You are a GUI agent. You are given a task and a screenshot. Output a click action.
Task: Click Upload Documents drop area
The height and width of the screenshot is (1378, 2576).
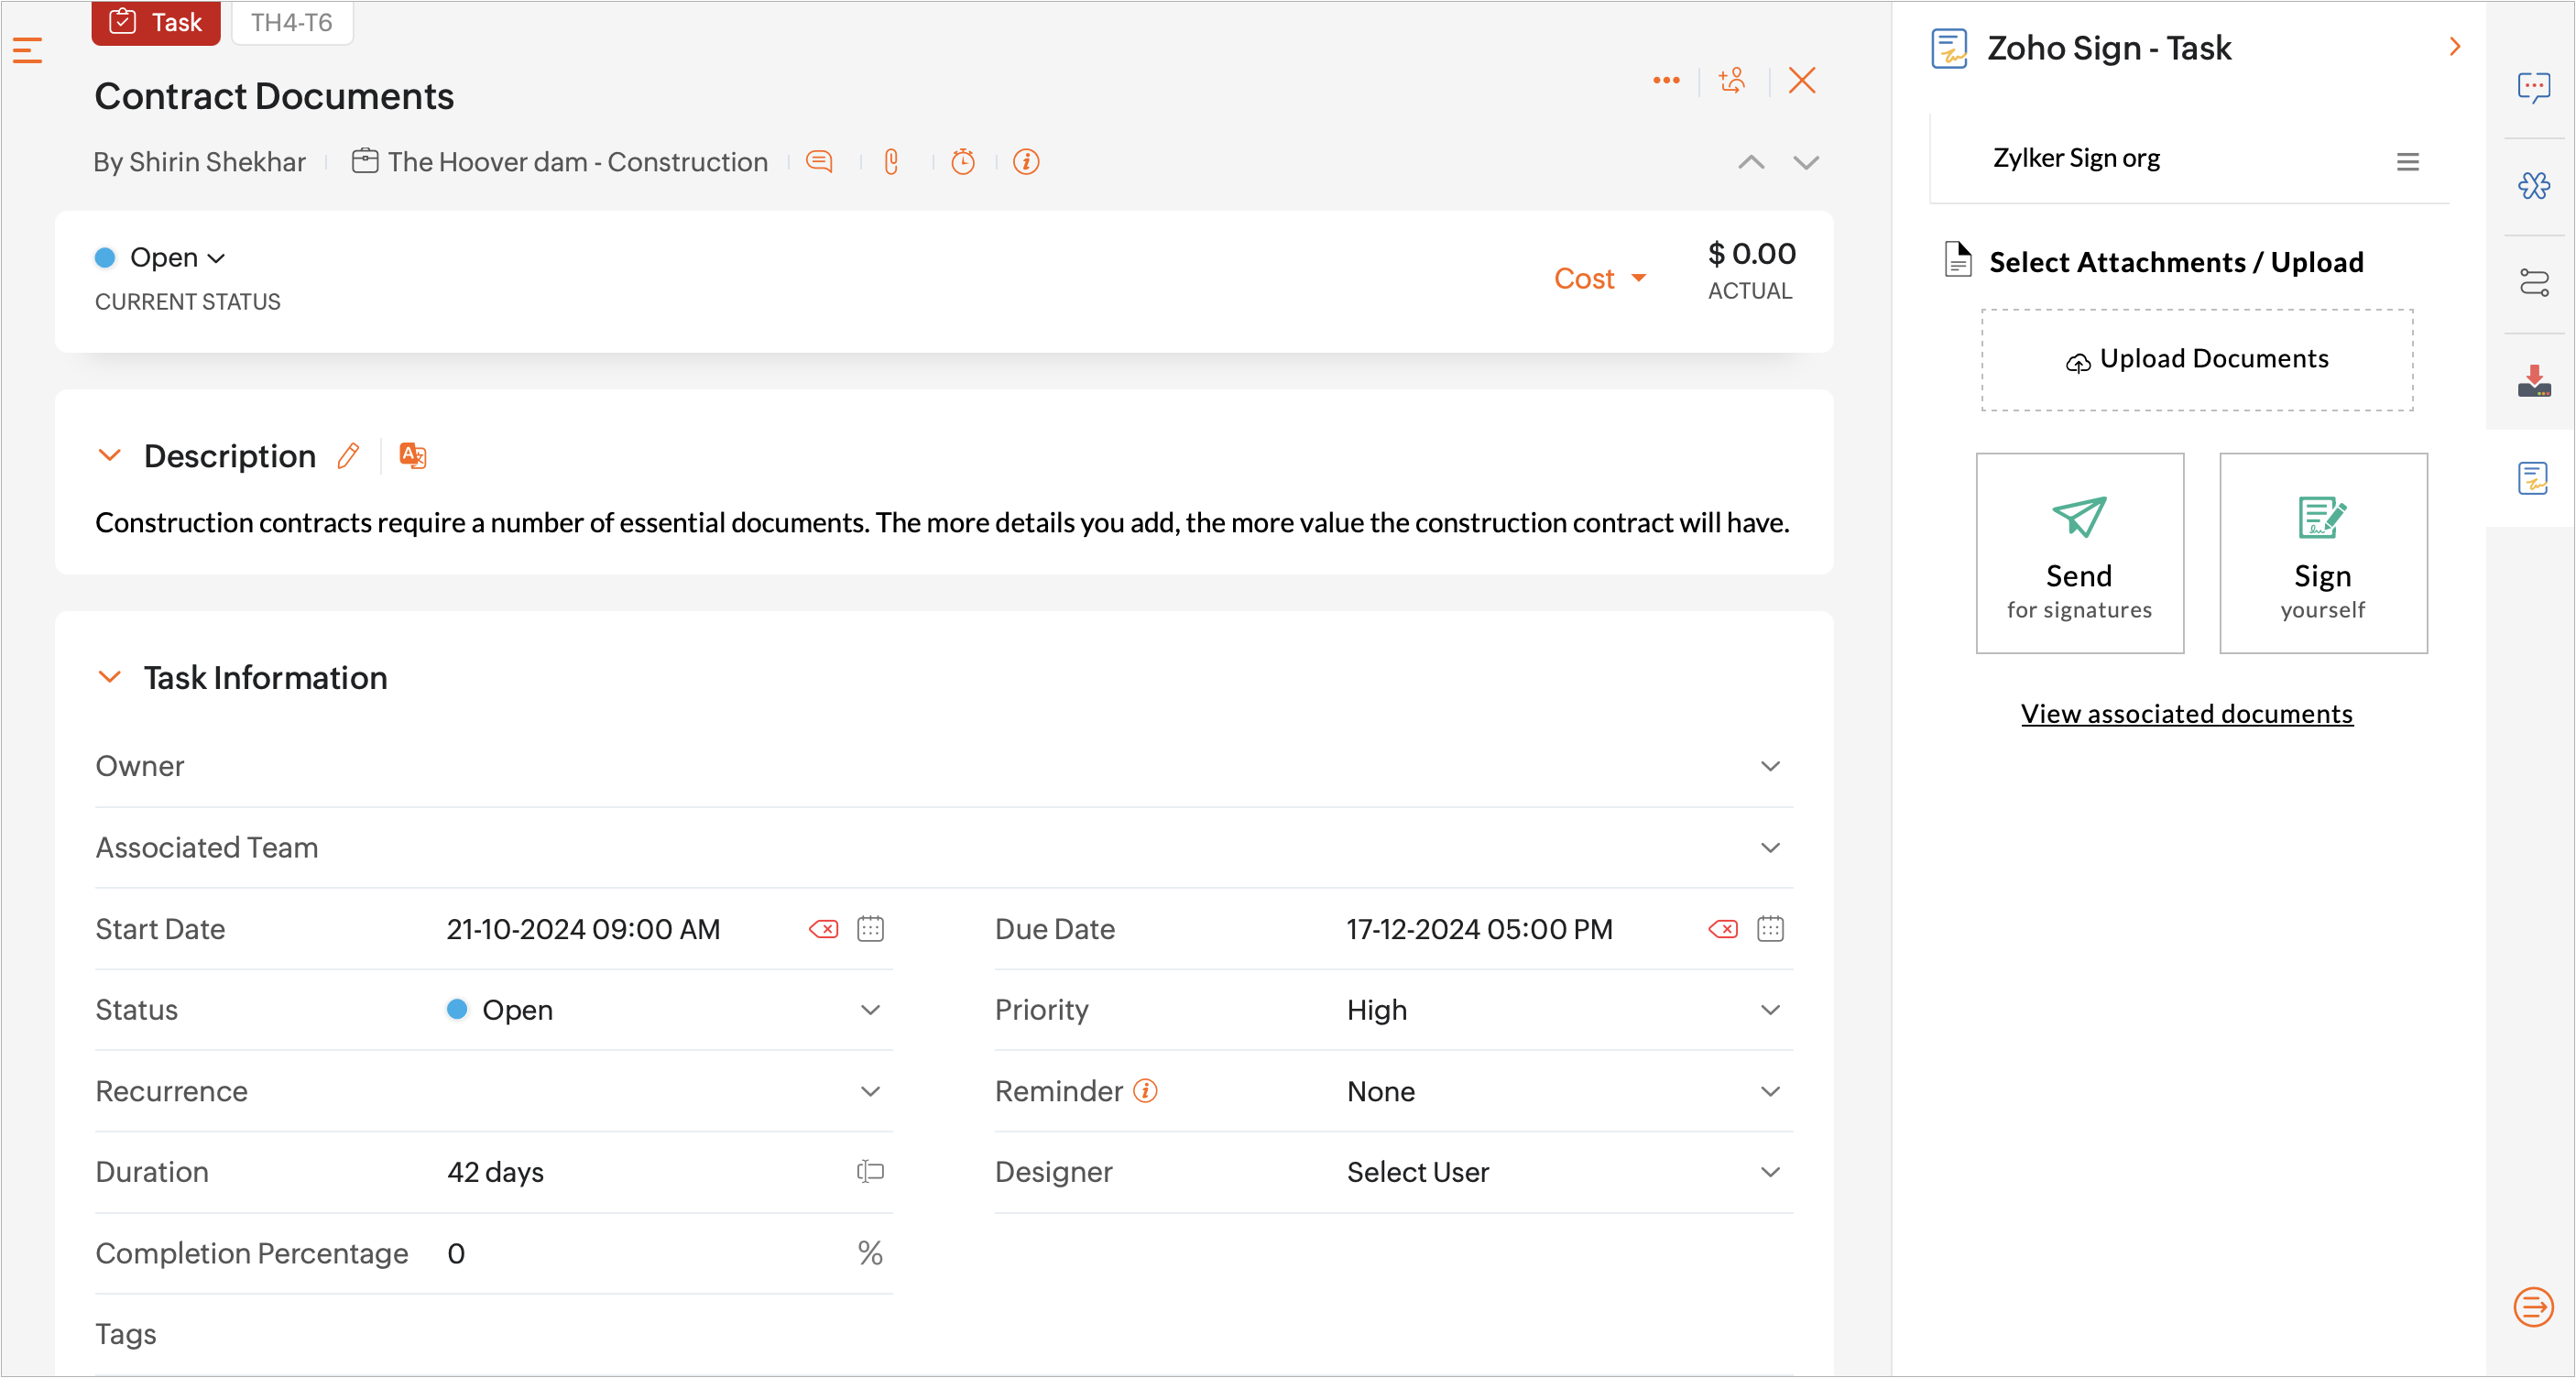click(2197, 359)
